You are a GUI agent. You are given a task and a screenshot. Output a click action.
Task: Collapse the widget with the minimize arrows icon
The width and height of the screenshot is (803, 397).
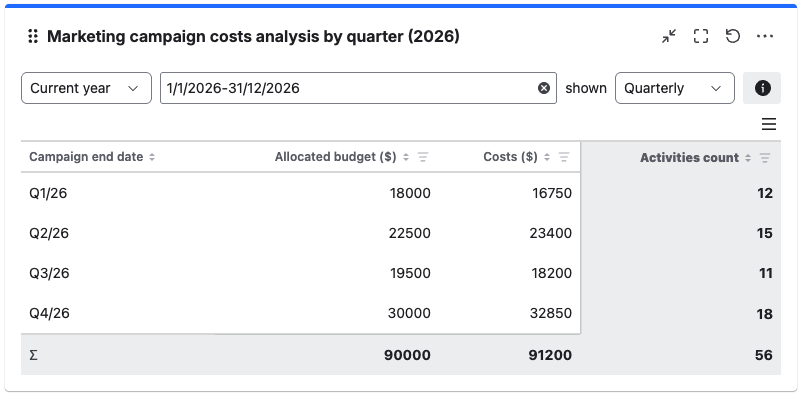tap(669, 36)
